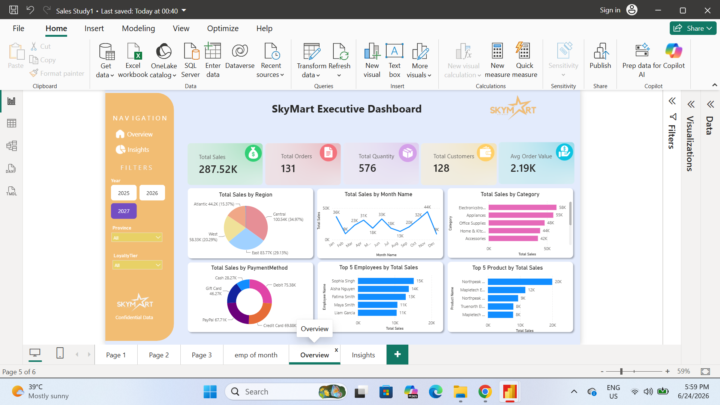Open the LoyaltyTier filter dropdown
720x405 pixels.
[137, 265]
